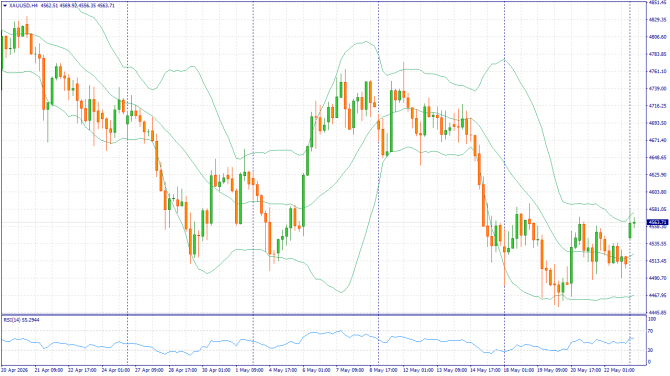Image resolution: width=670 pixels, height=376 pixels.
Task: Click the 22 Apr 17:00 time label
Action: point(82,370)
